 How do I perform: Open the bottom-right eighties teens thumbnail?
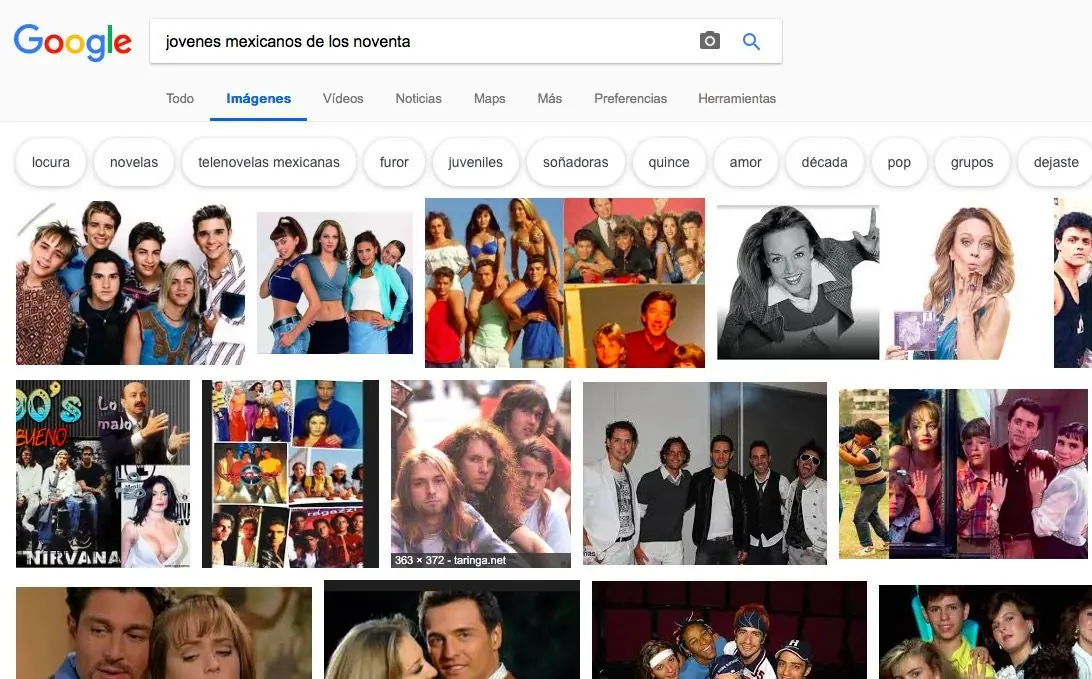[985, 632]
